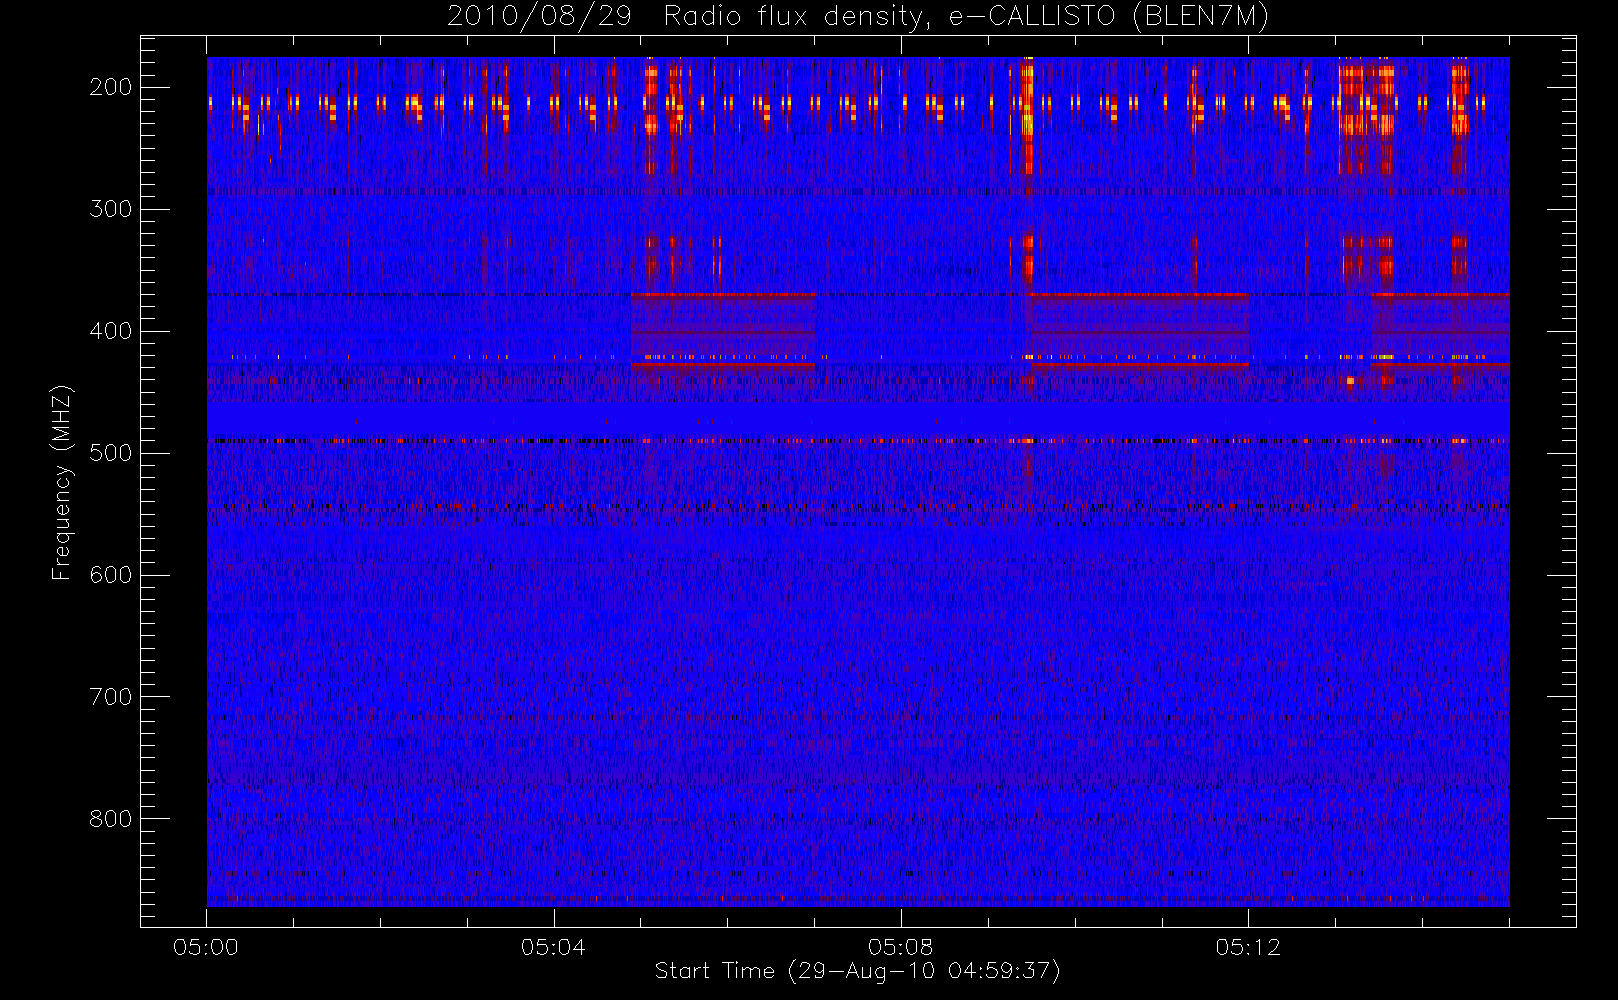Select the 600 frequency tick label
Image resolution: width=1618 pixels, height=1000 pixels.
[110, 575]
